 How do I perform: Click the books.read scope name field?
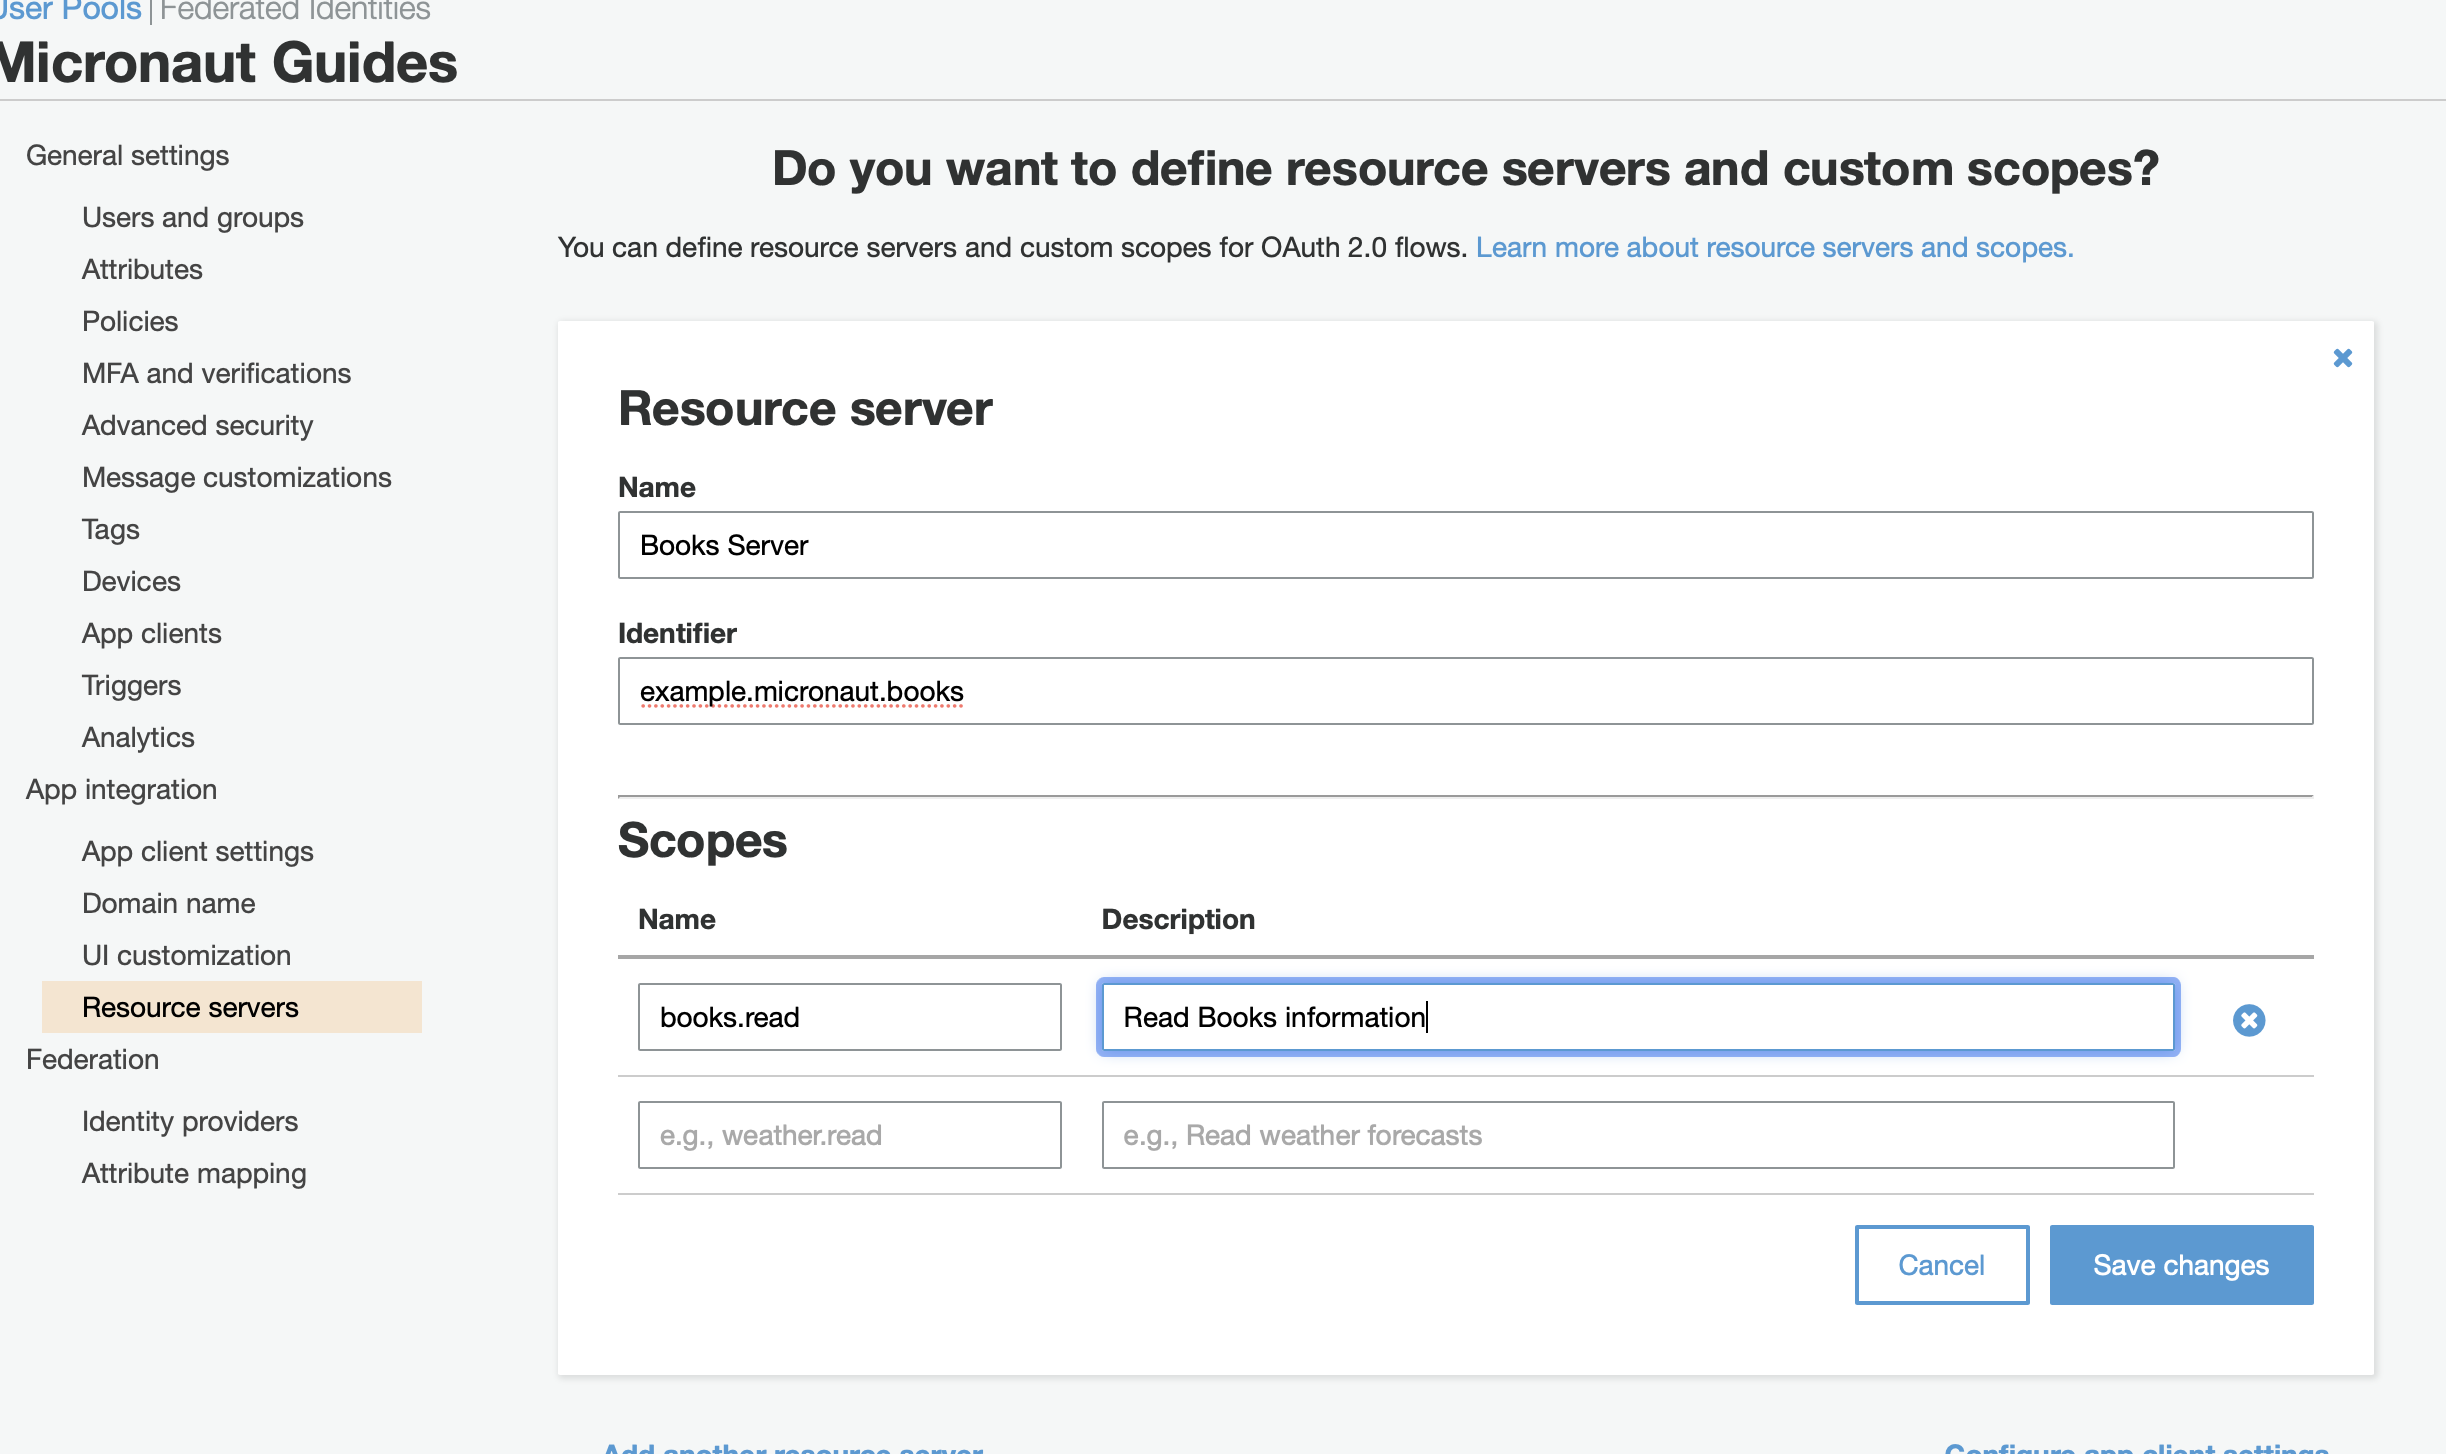[850, 1016]
